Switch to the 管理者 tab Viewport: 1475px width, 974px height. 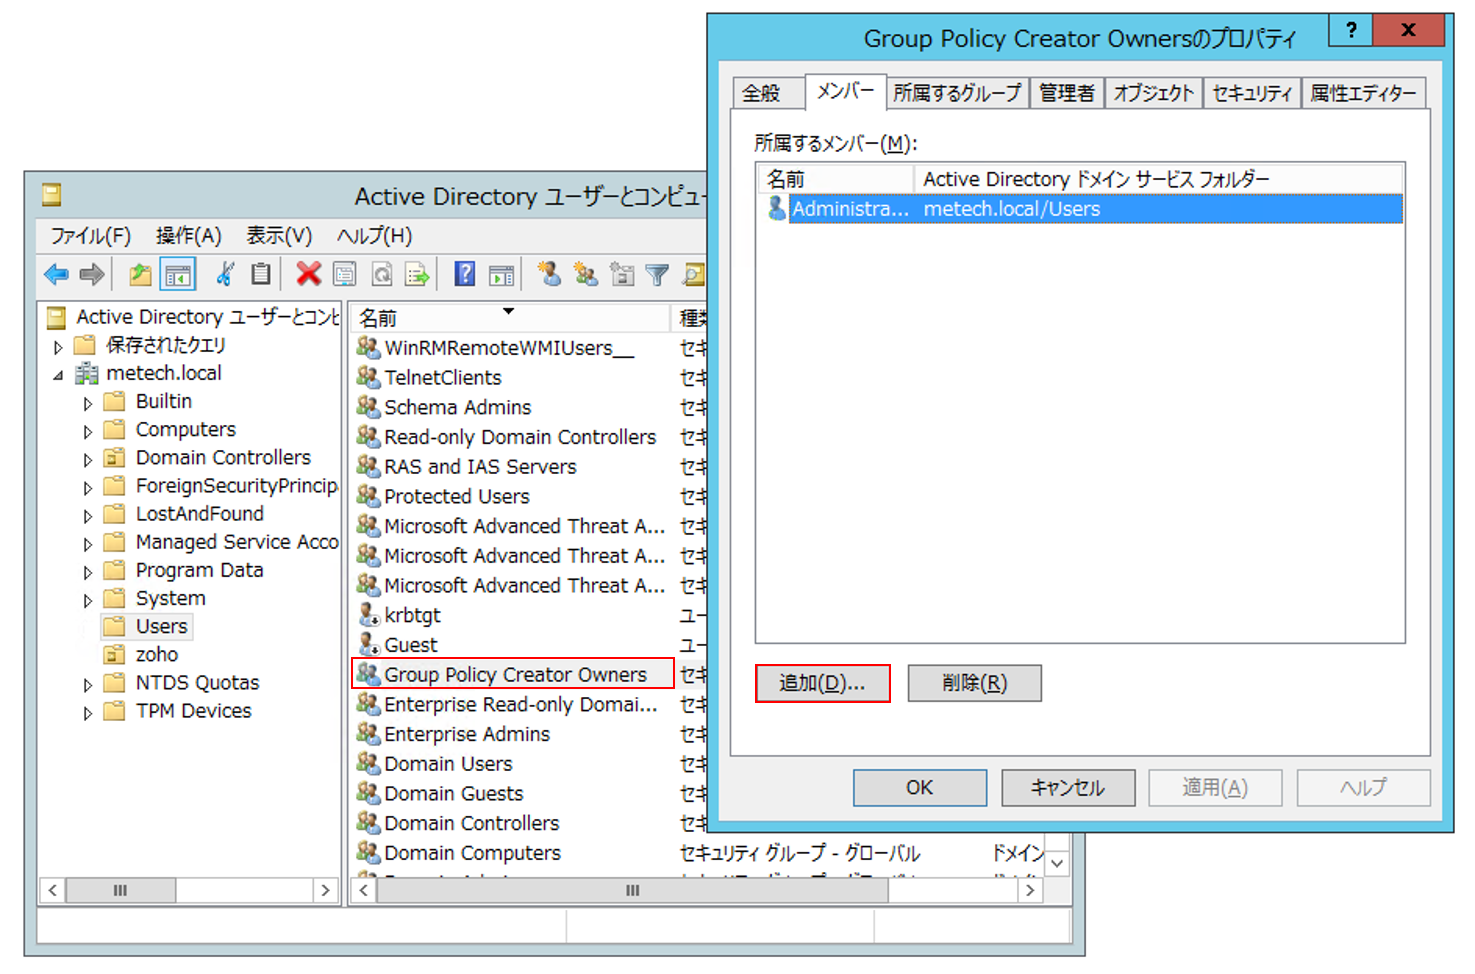point(1066,93)
